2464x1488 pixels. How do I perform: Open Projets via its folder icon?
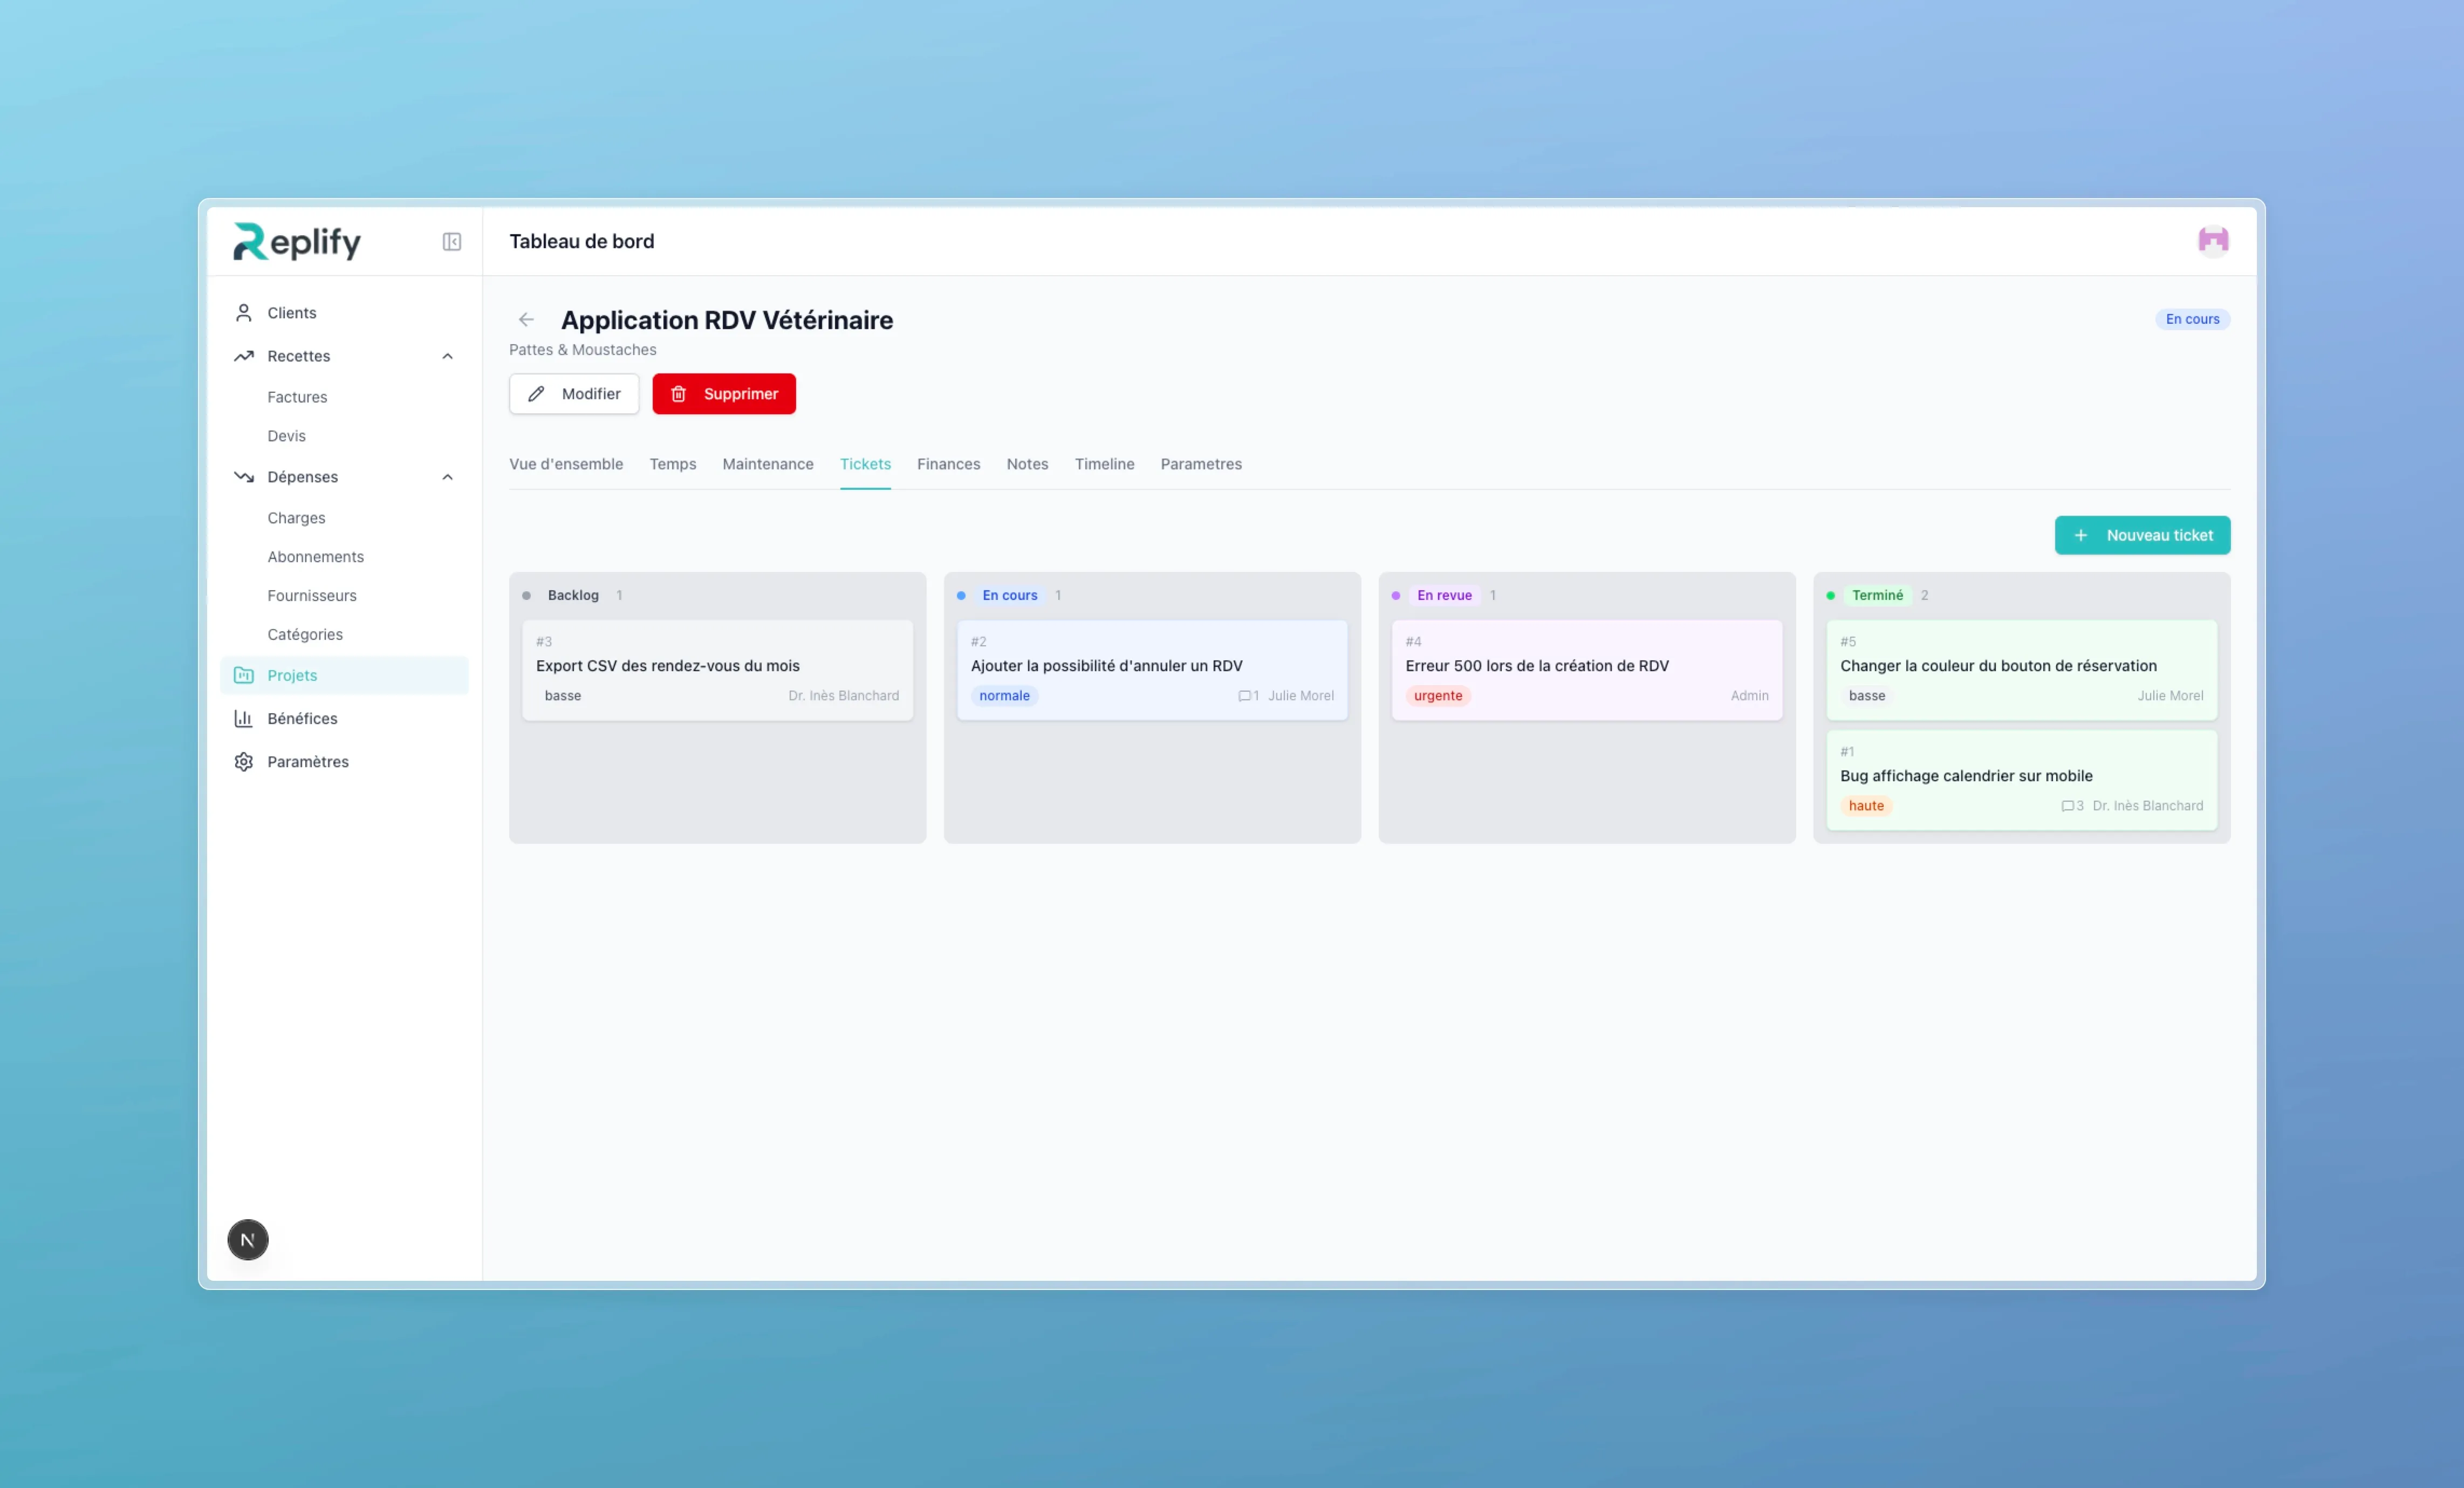coord(243,675)
